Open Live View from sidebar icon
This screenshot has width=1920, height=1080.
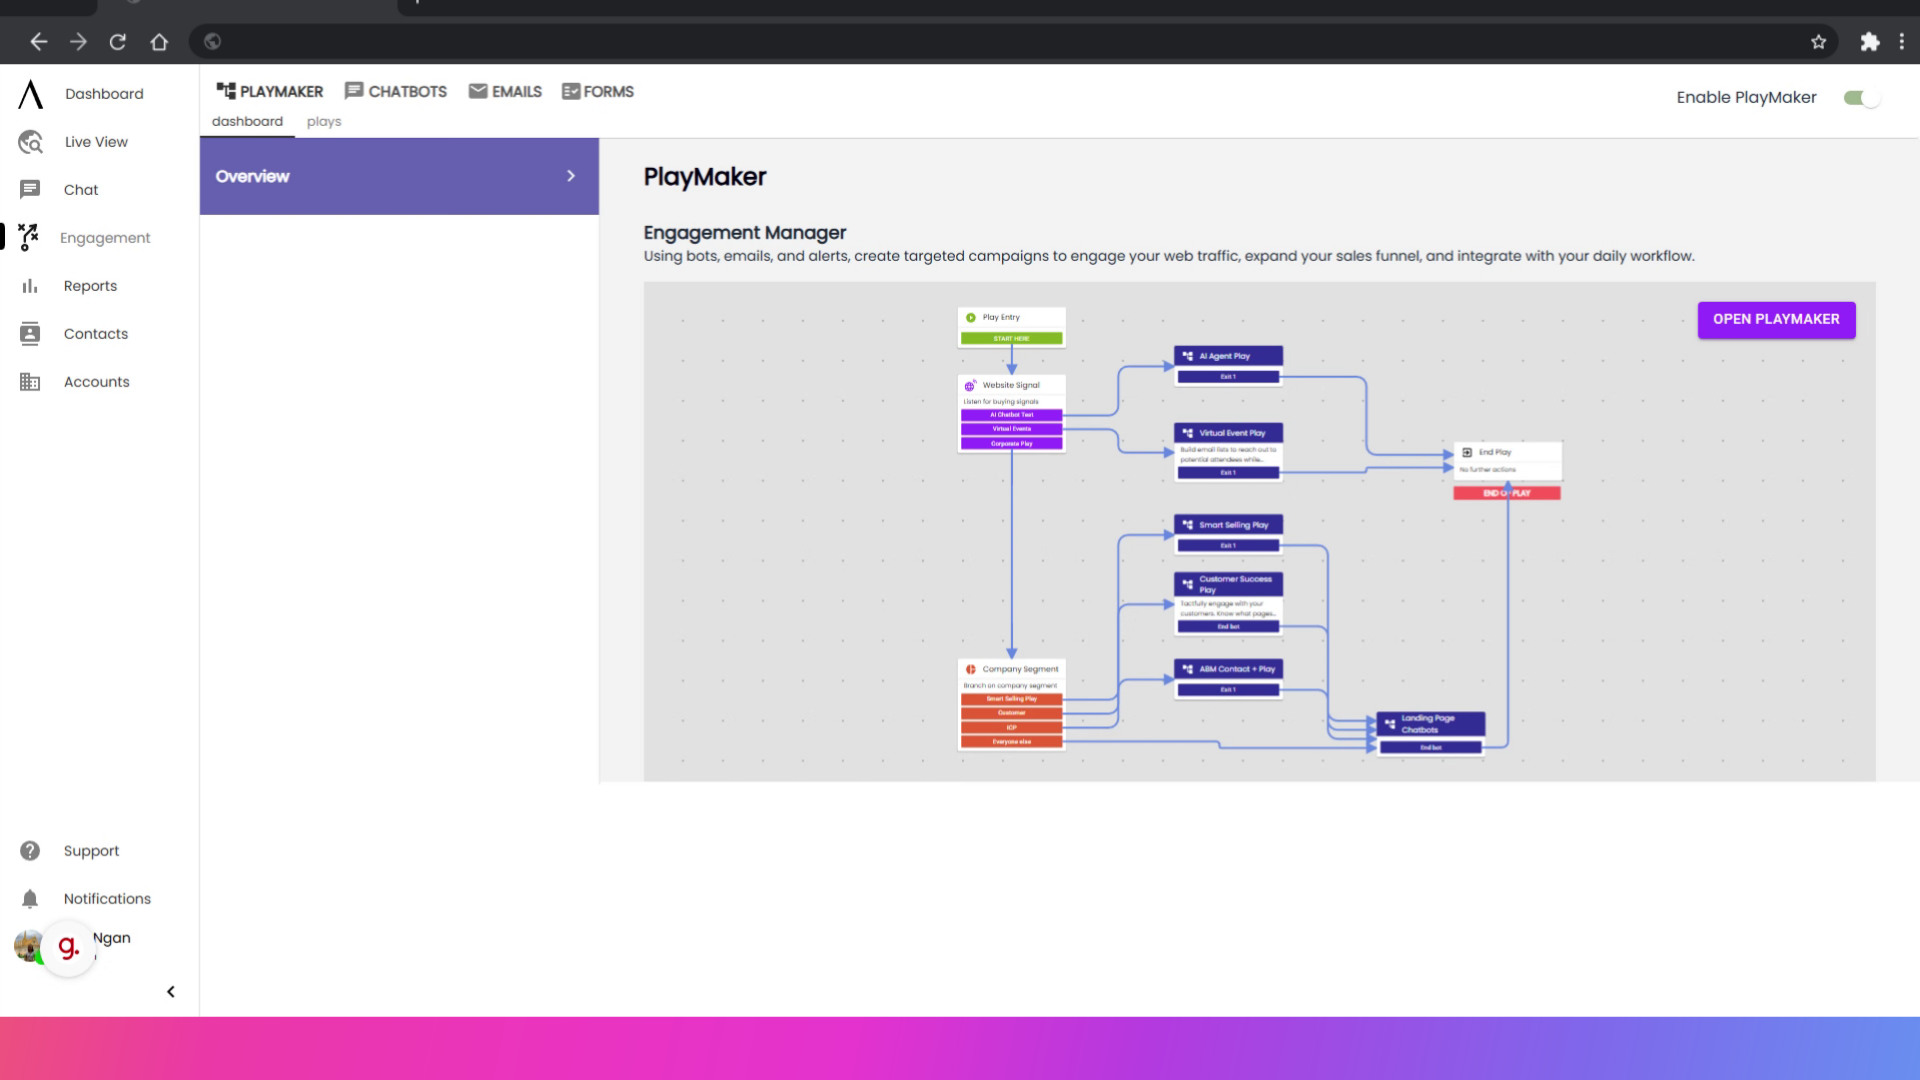(30, 142)
